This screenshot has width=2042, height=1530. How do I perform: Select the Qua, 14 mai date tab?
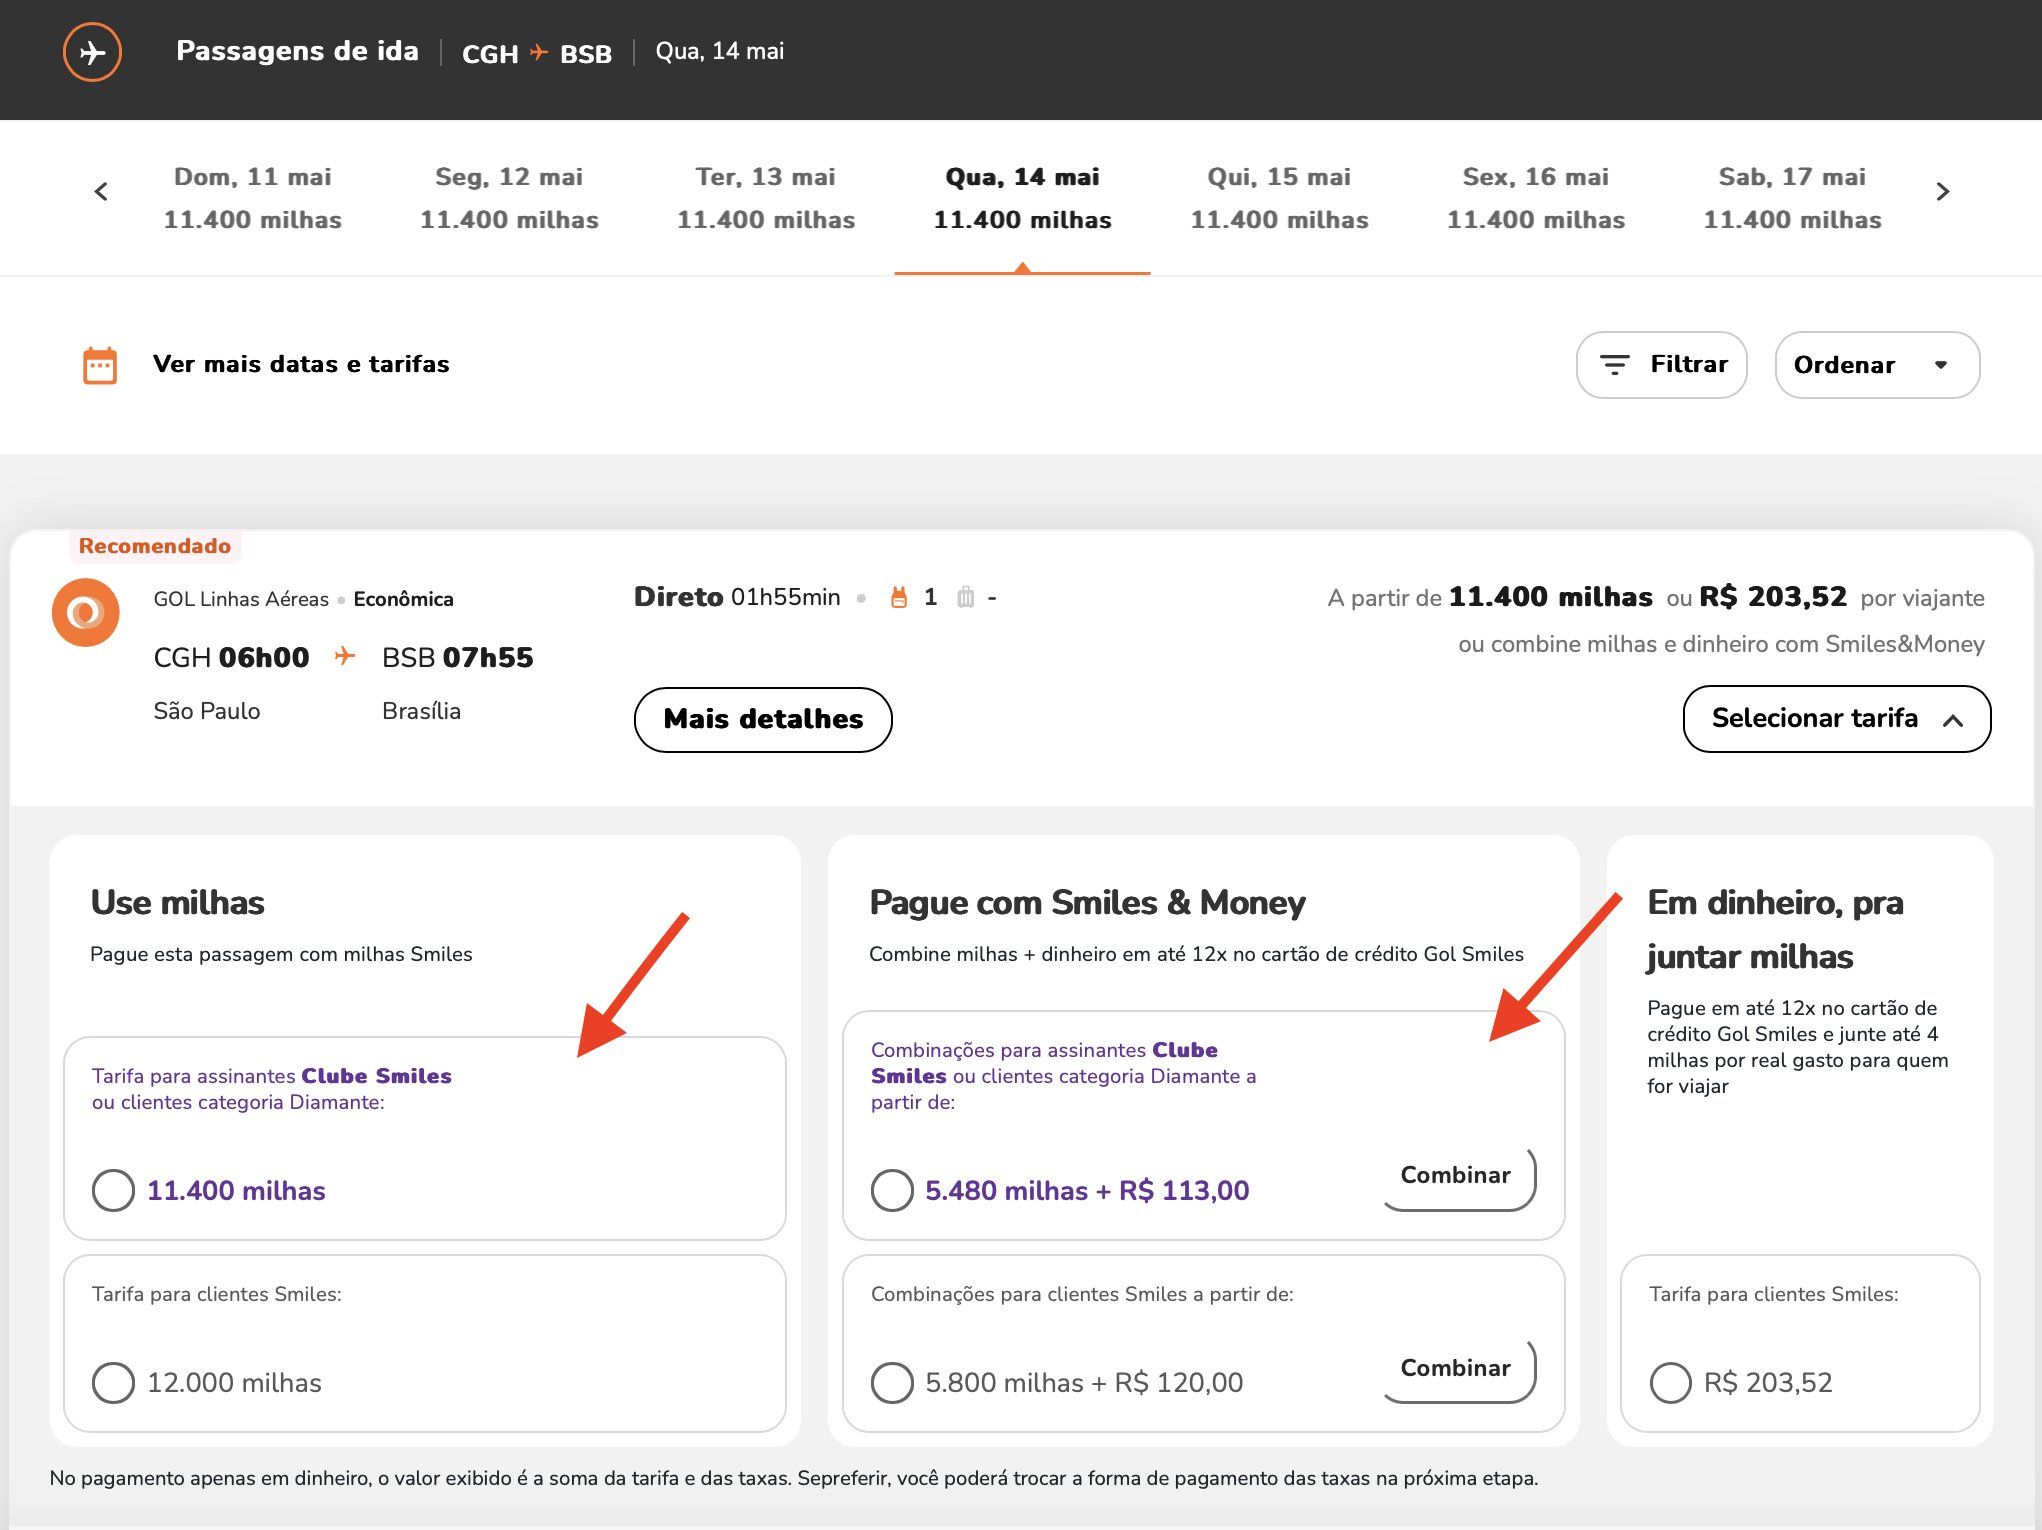[x=1022, y=198]
